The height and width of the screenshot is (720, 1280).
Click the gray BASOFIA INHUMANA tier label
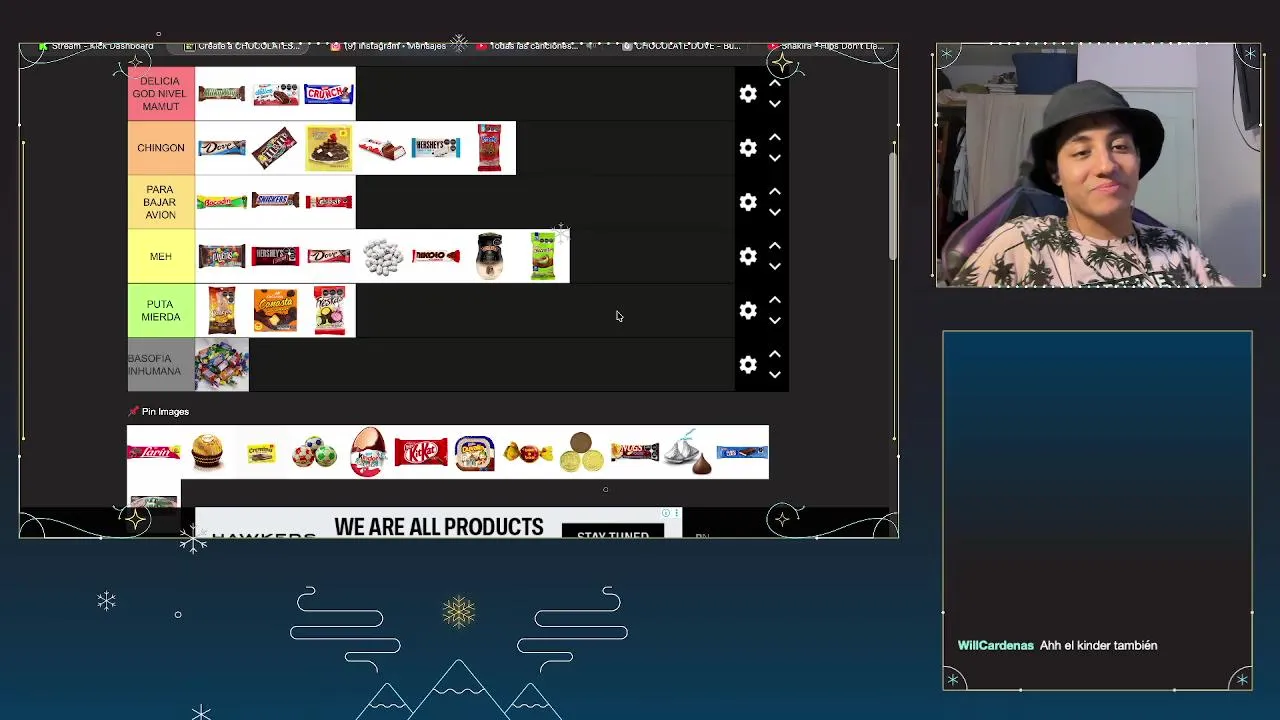click(x=161, y=365)
